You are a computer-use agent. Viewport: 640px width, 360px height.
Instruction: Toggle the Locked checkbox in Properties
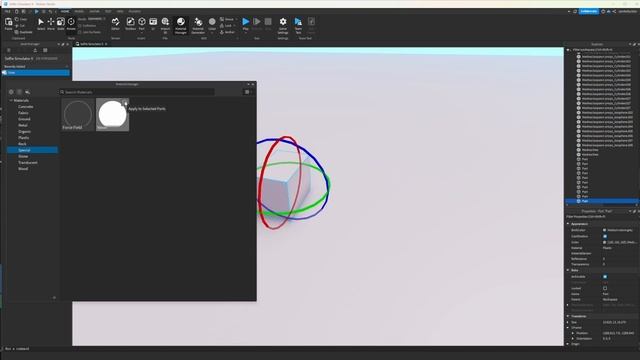click(605, 288)
